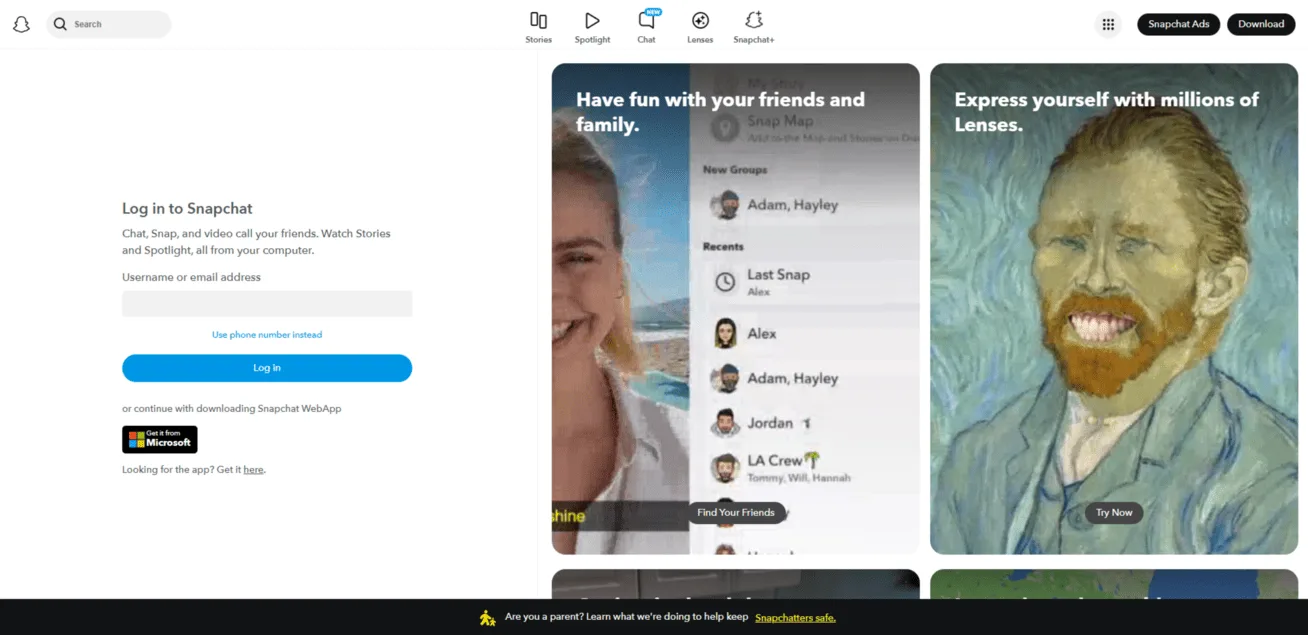The height and width of the screenshot is (635, 1308).
Task: Click the Get it from Microsoft badge
Action: (x=160, y=439)
